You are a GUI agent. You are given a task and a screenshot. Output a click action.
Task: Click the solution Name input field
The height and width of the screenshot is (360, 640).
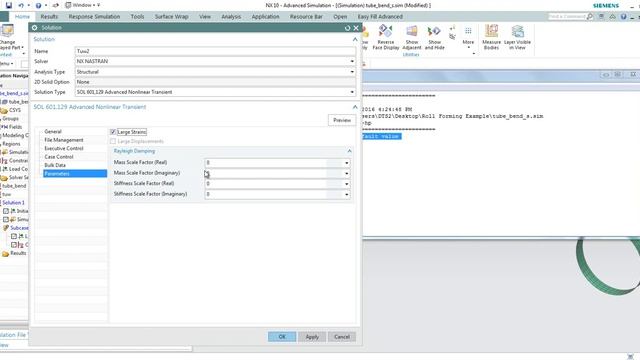[x=215, y=51]
